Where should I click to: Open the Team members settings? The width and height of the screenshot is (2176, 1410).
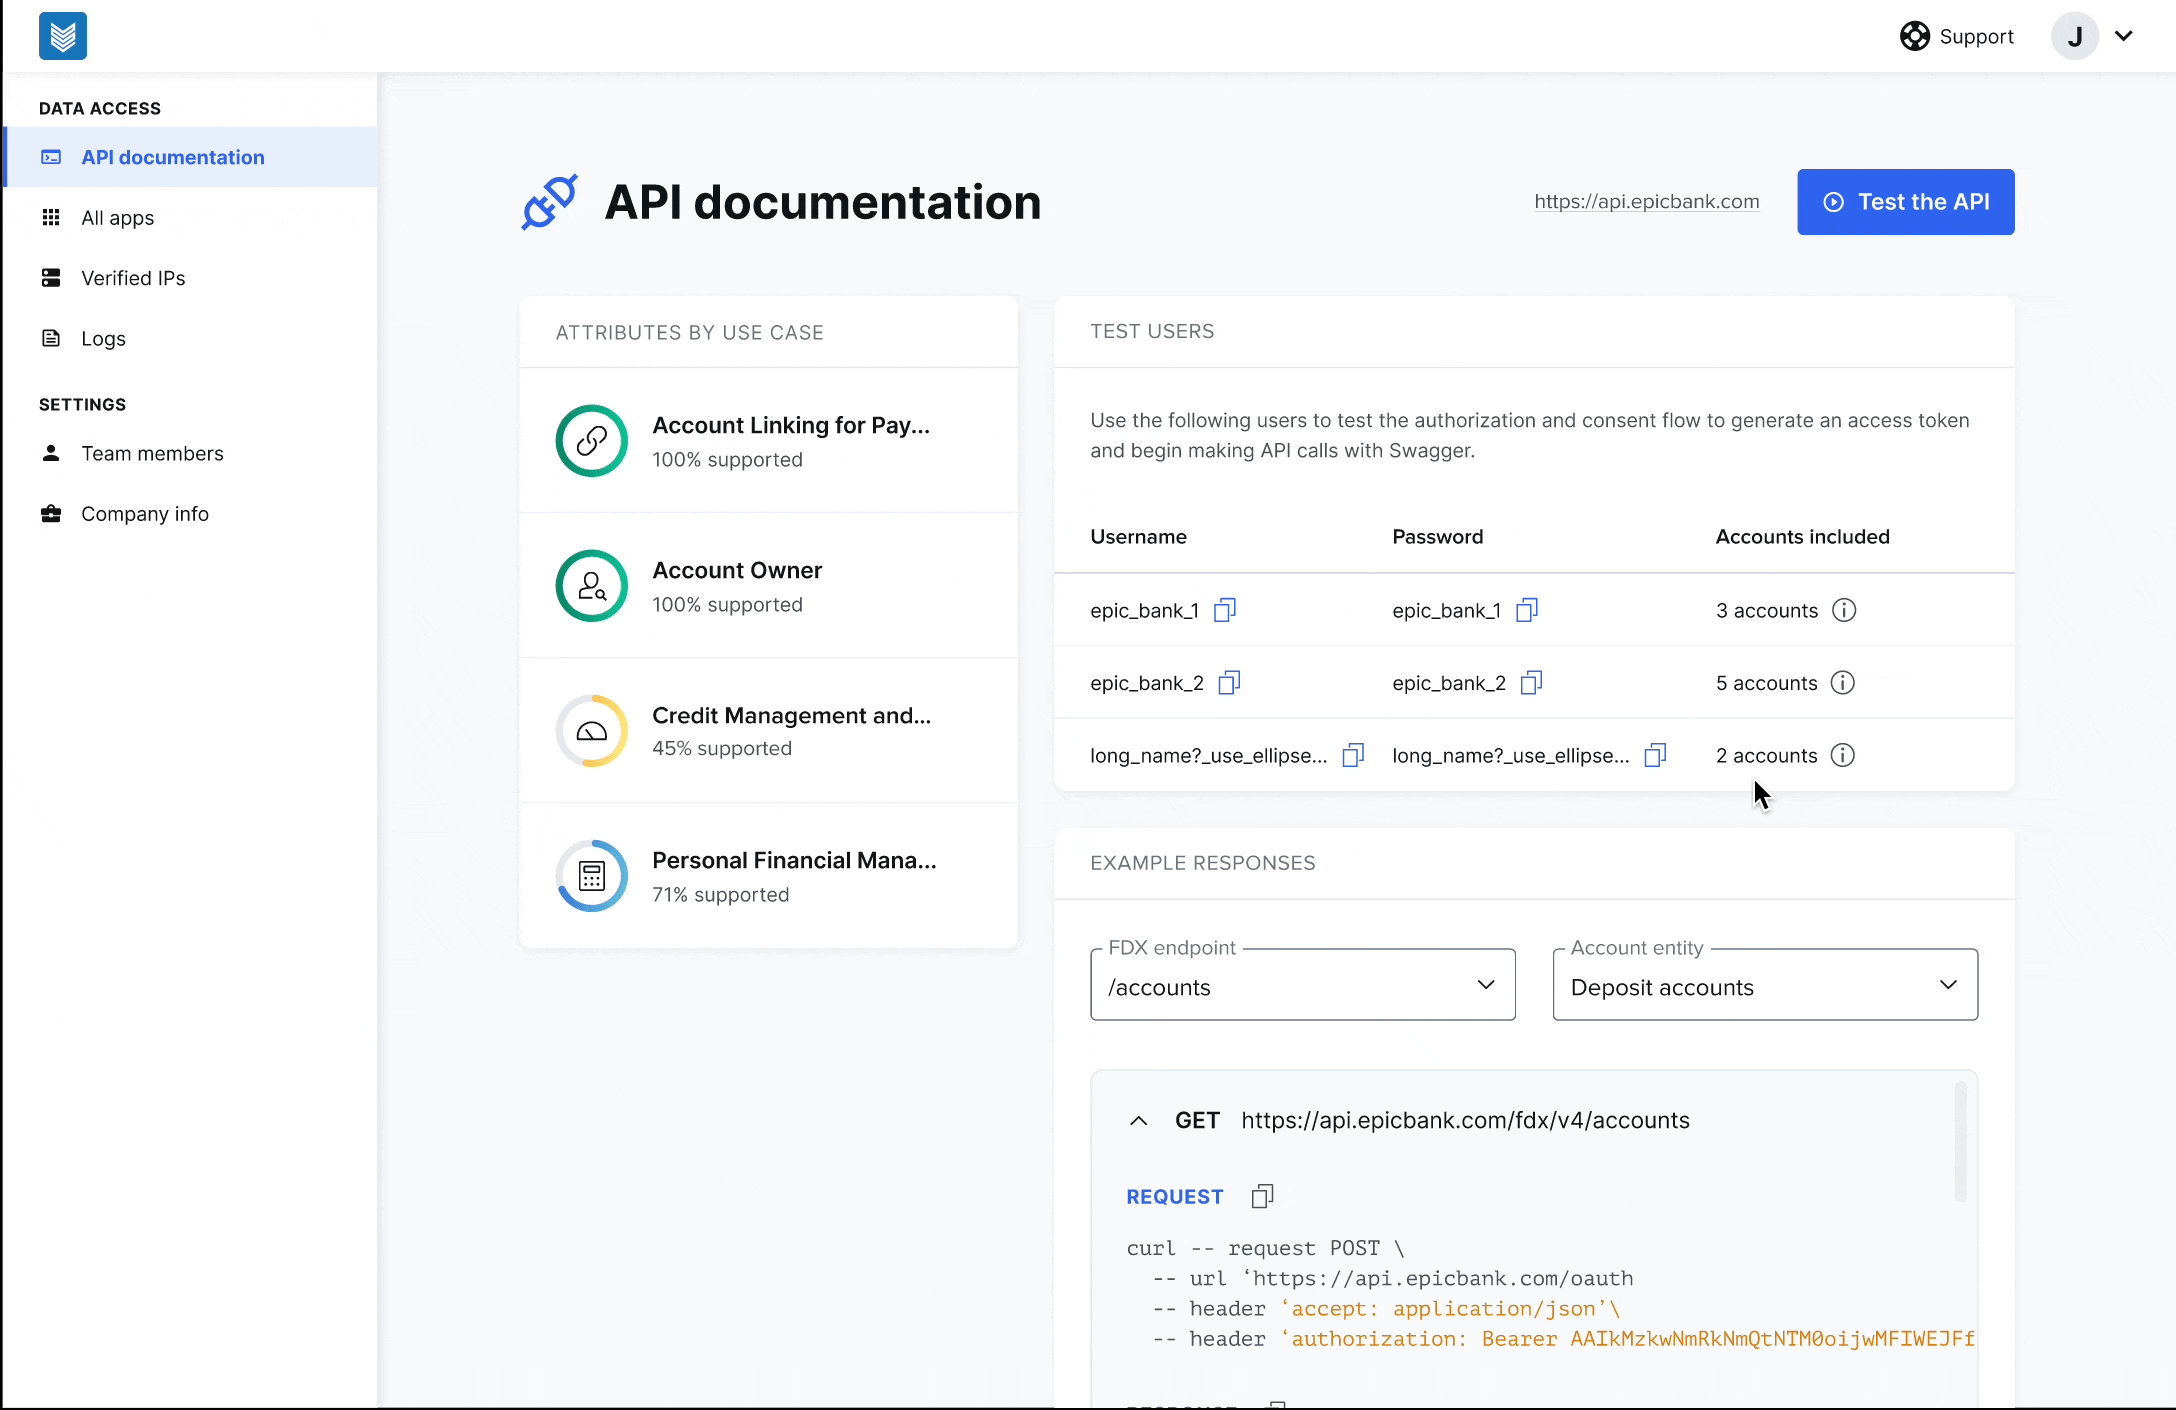click(x=152, y=454)
